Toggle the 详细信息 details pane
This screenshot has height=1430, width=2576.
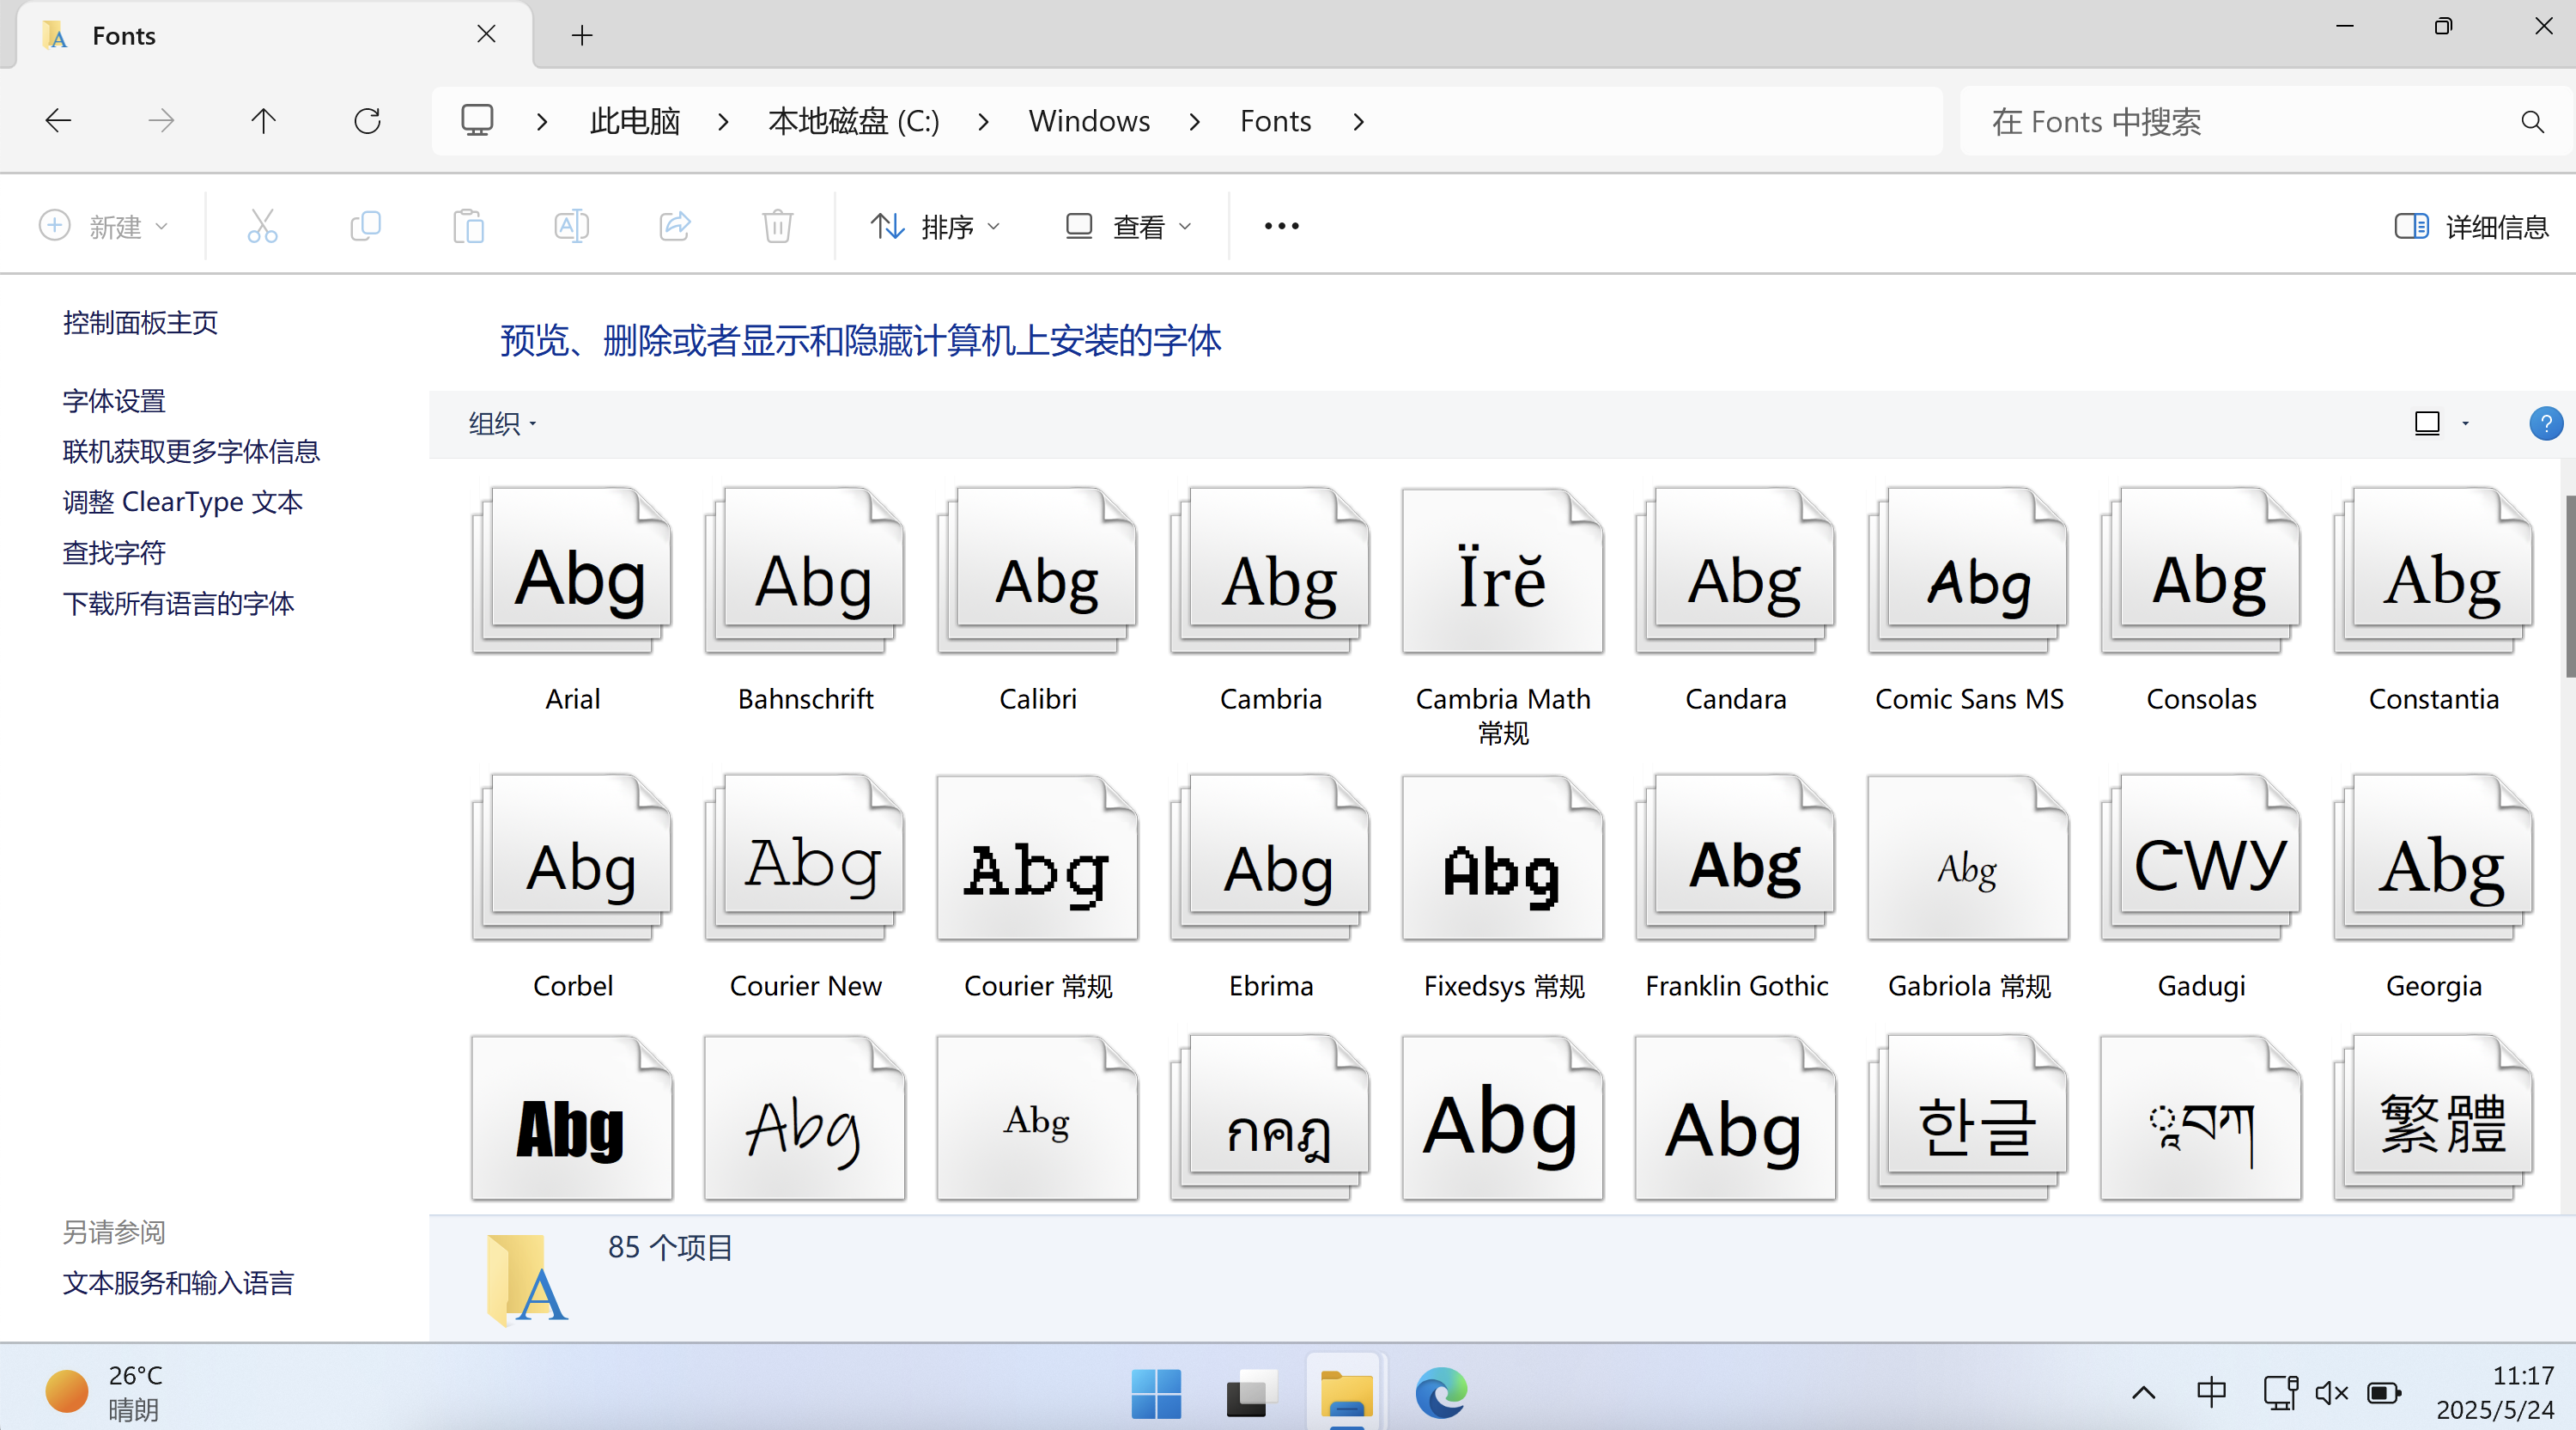(x=2470, y=226)
